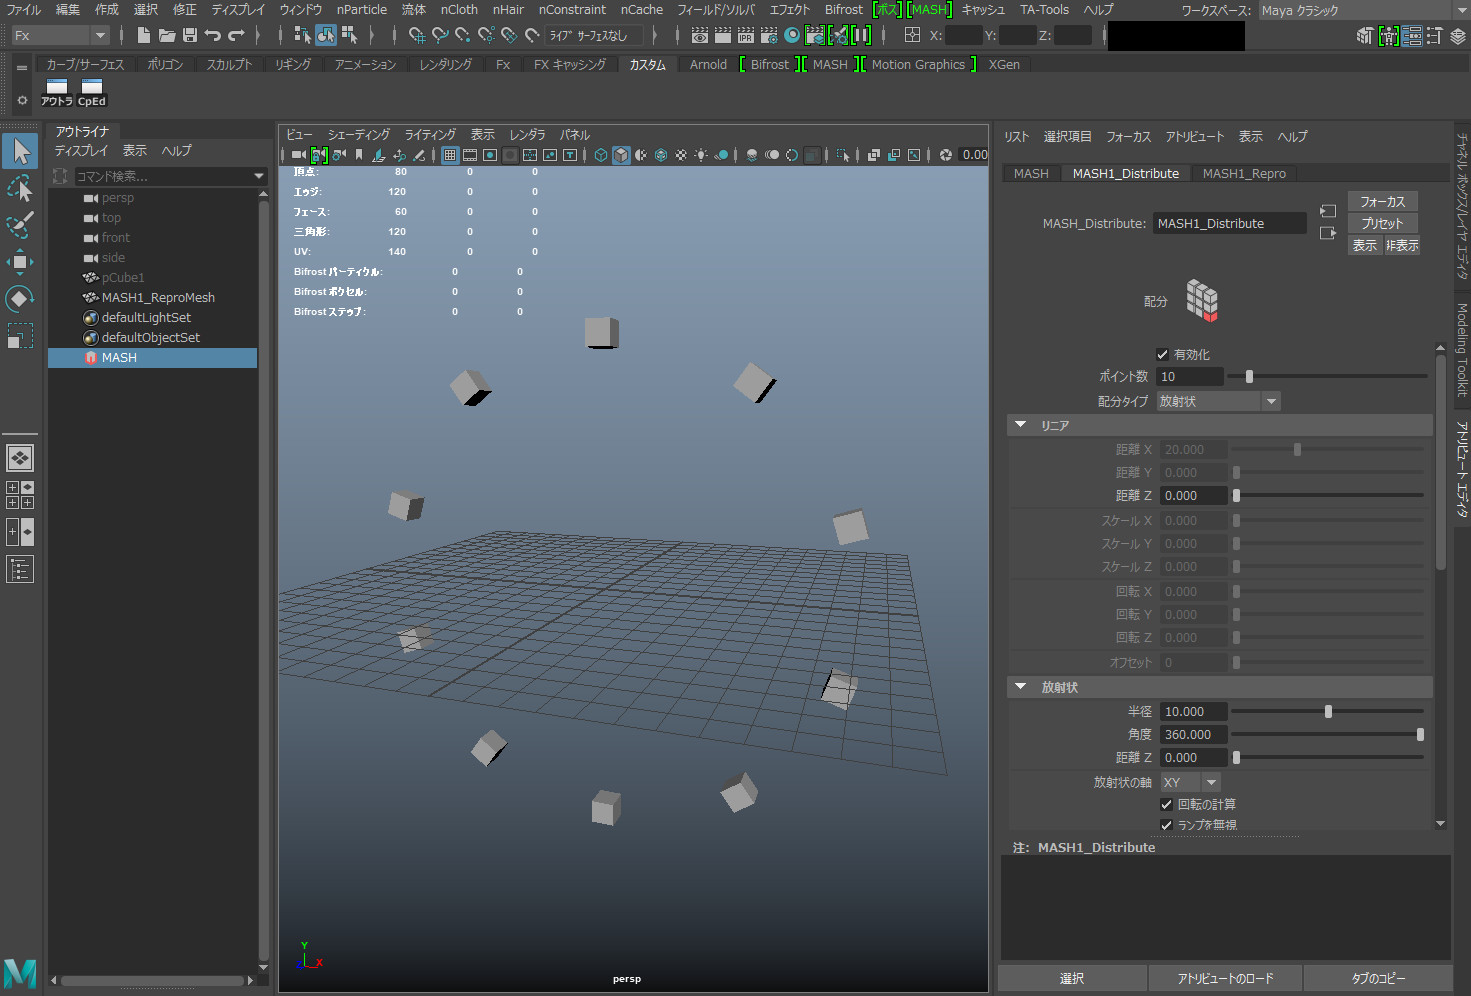The image size is (1471, 996).
Task: Select defaultLightSet in the Outliner
Action: 146,317
